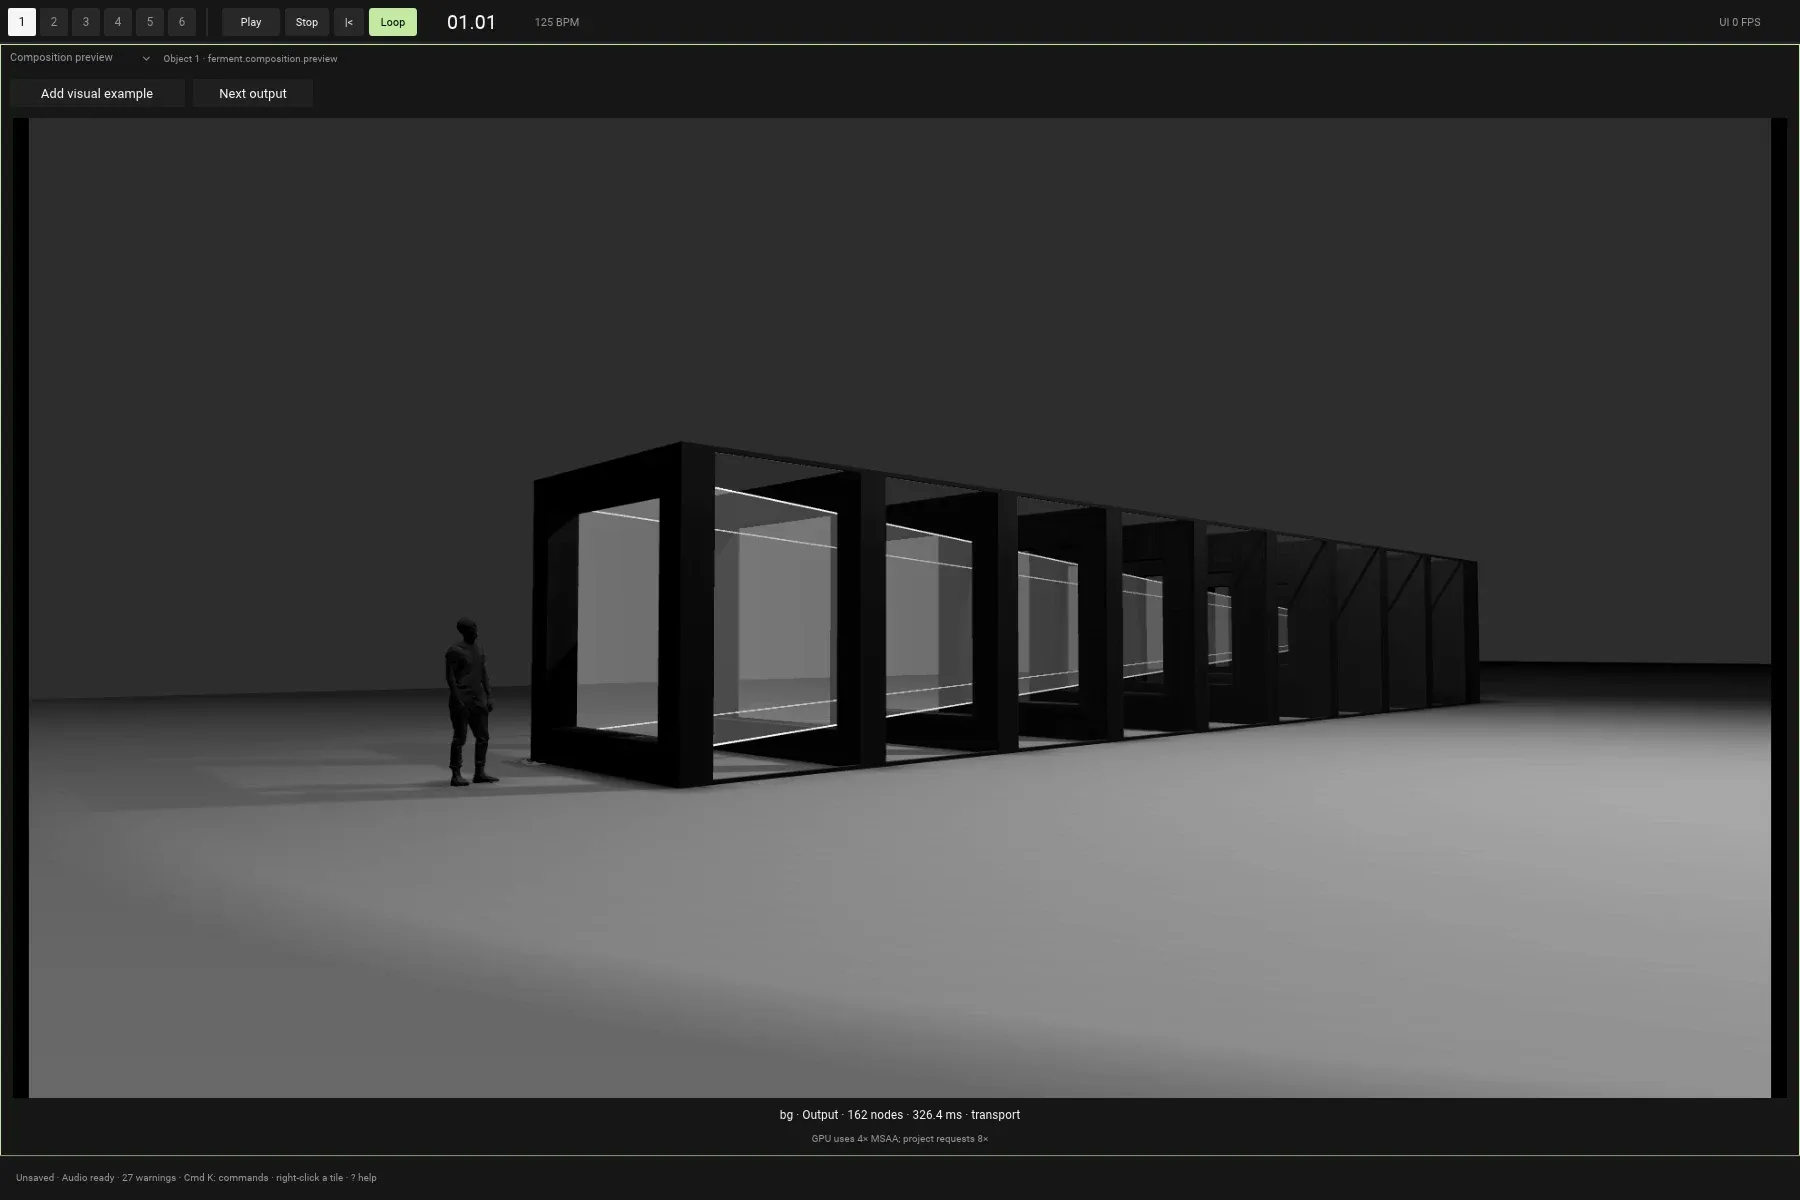Click the 3D composition preview render
Screen dimensions: 1800x1200
pyautogui.click(x=900, y=608)
